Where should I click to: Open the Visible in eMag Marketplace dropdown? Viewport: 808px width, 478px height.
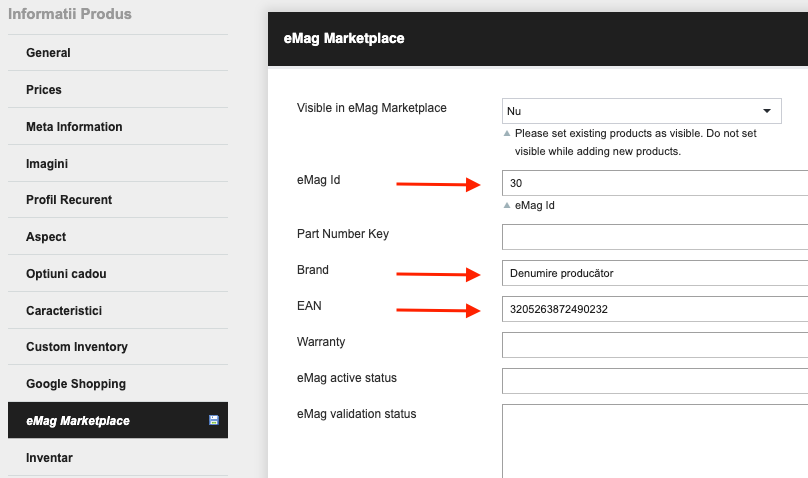642,111
